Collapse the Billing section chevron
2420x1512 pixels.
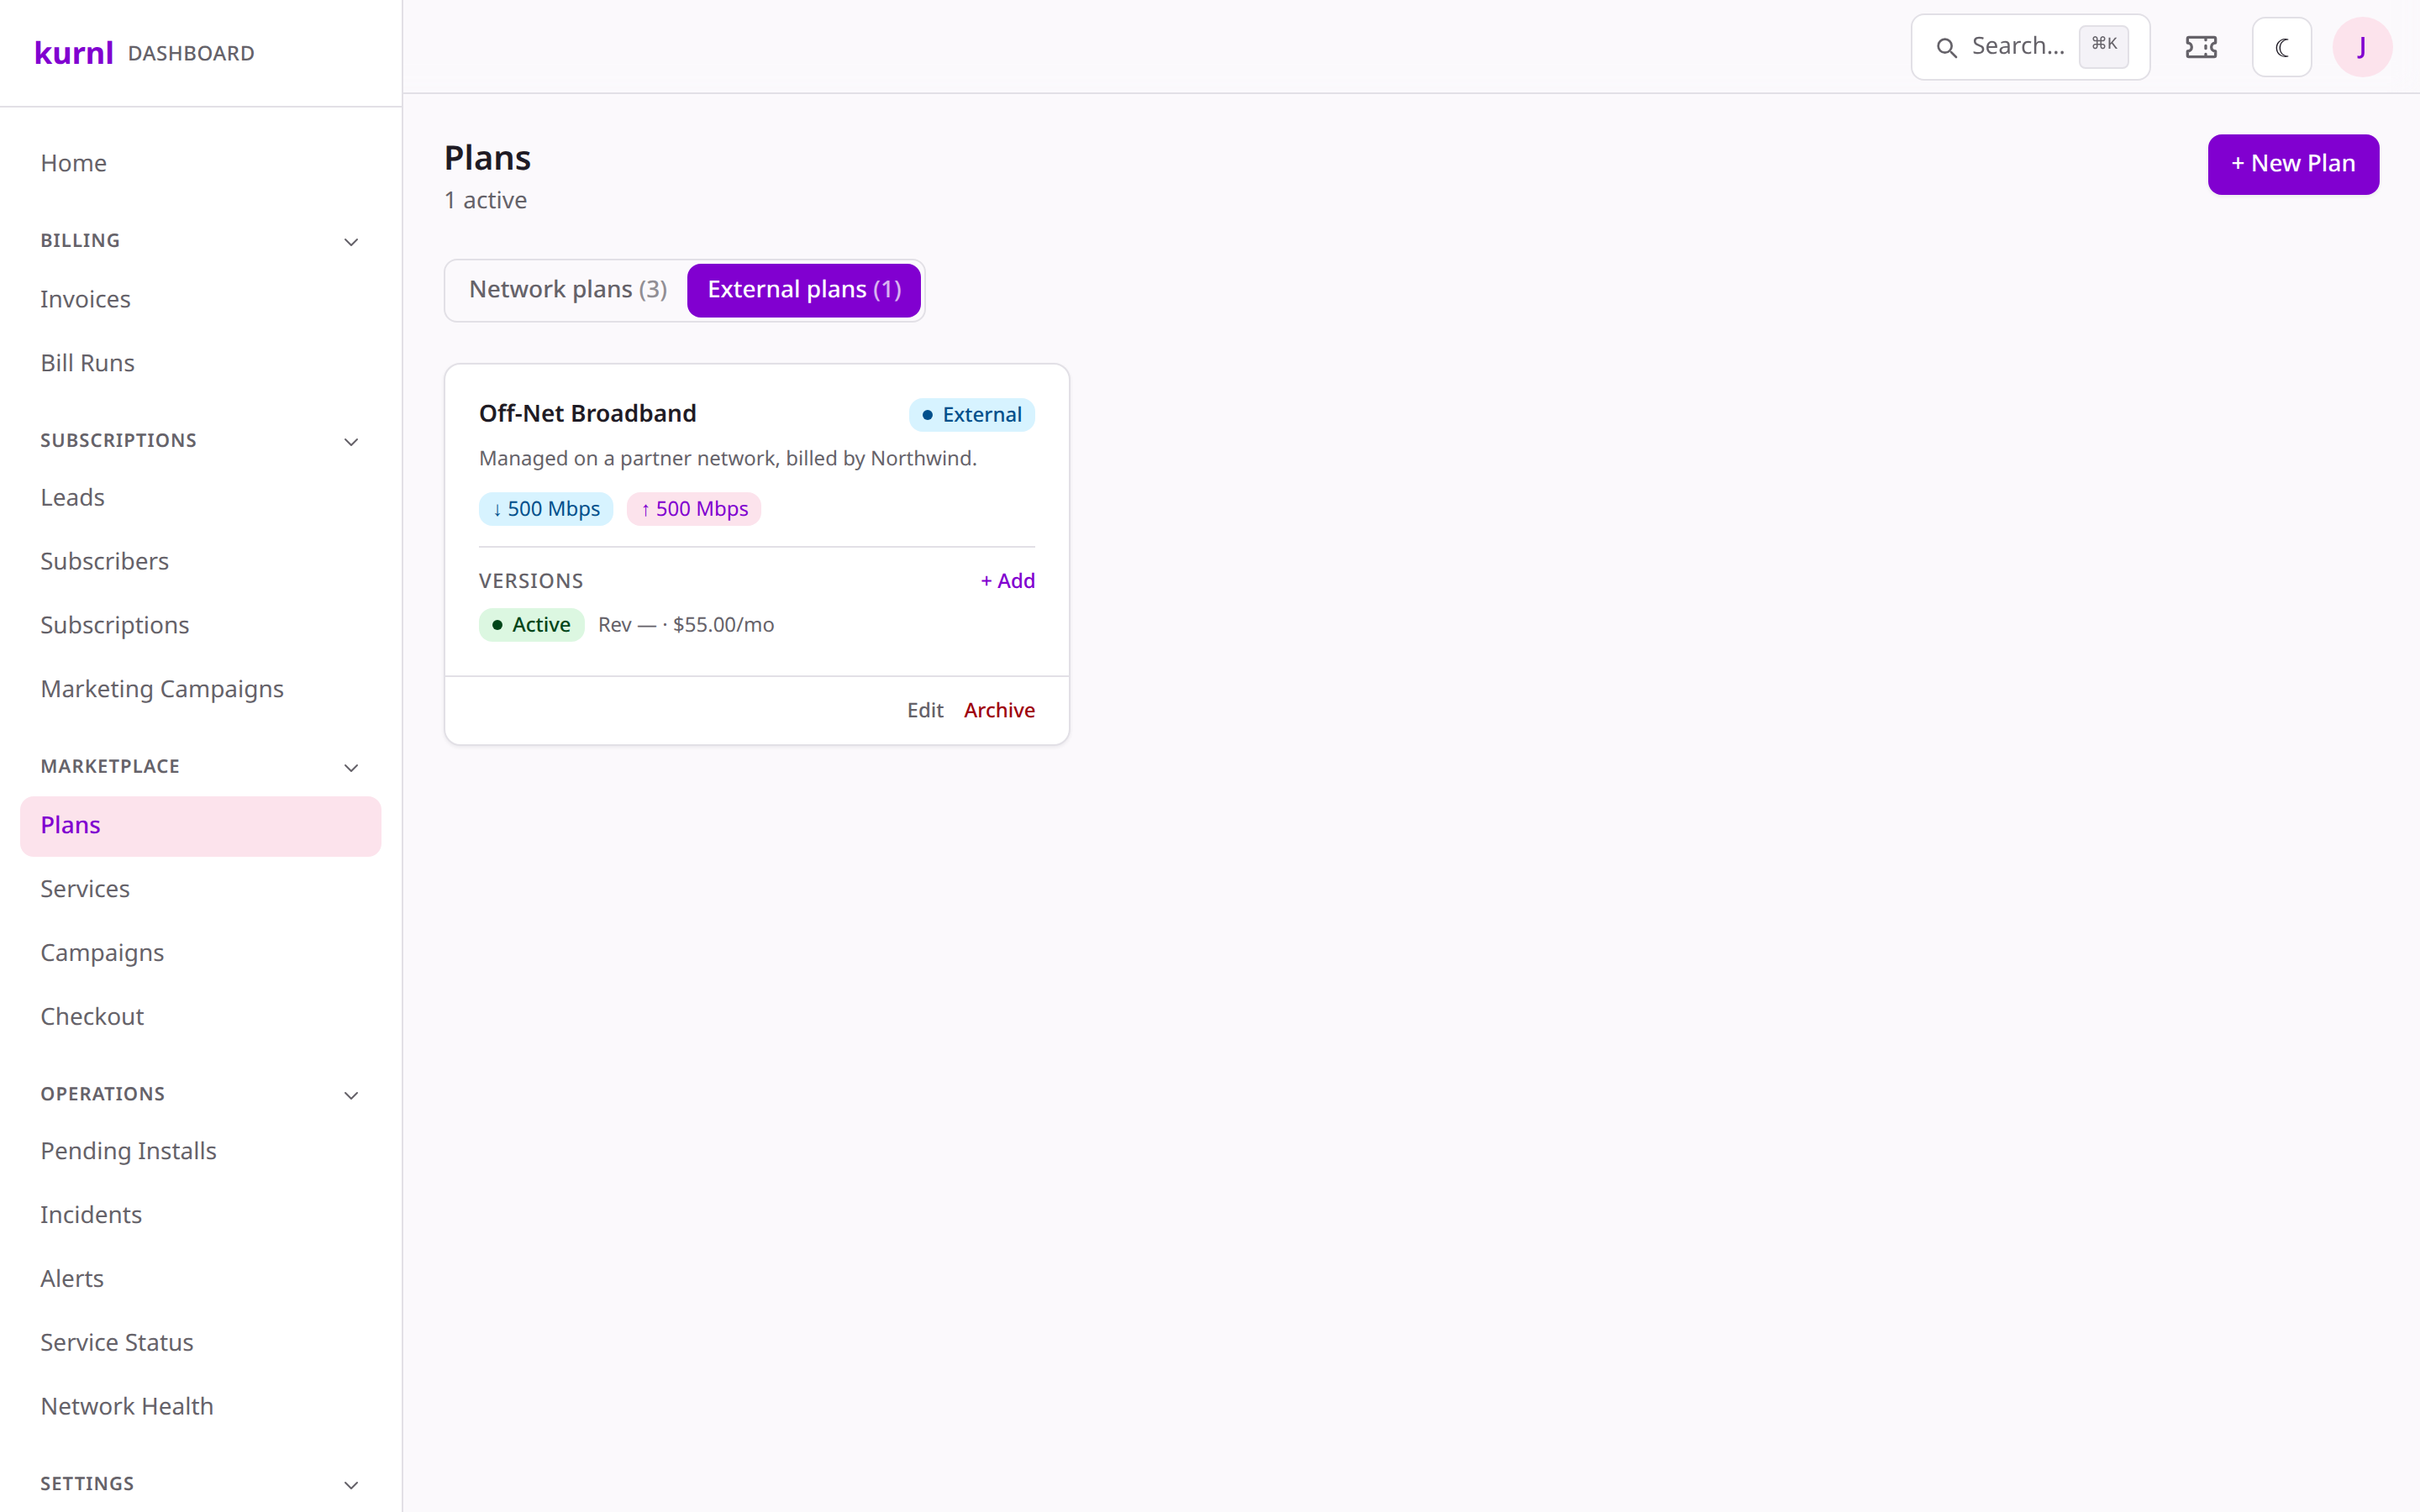point(351,242)
